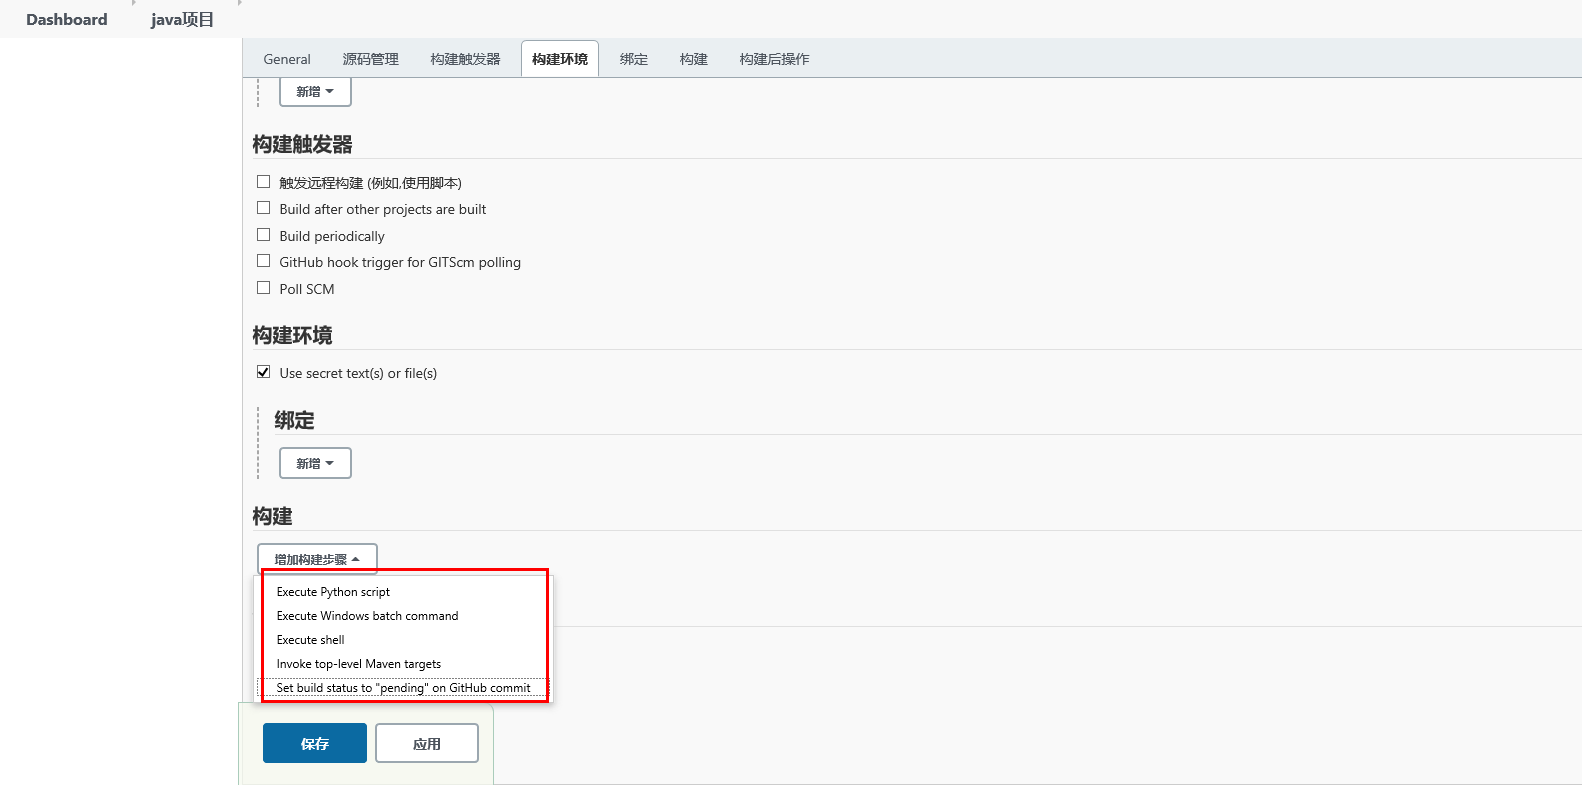Click the 保存 button
Image resolution: width=1582 pixels, height=785 pixels.
(x=315, y=743)
